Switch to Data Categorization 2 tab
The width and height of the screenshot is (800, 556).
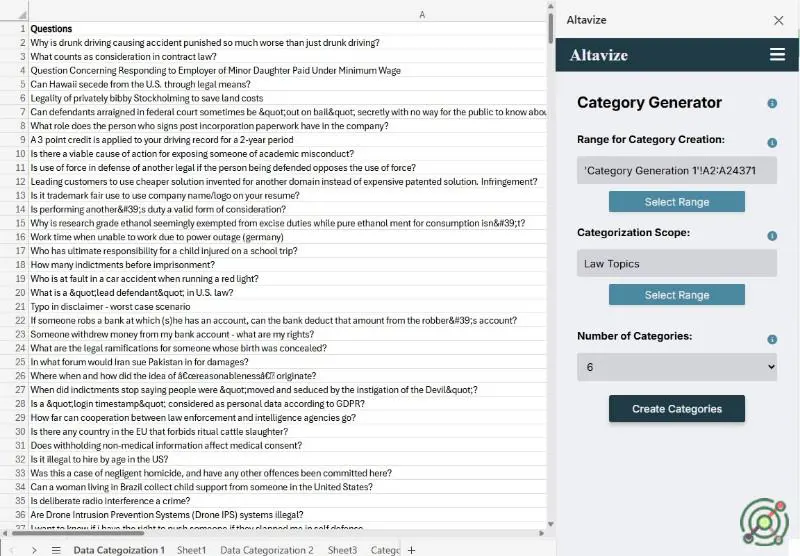coord(267,550)
